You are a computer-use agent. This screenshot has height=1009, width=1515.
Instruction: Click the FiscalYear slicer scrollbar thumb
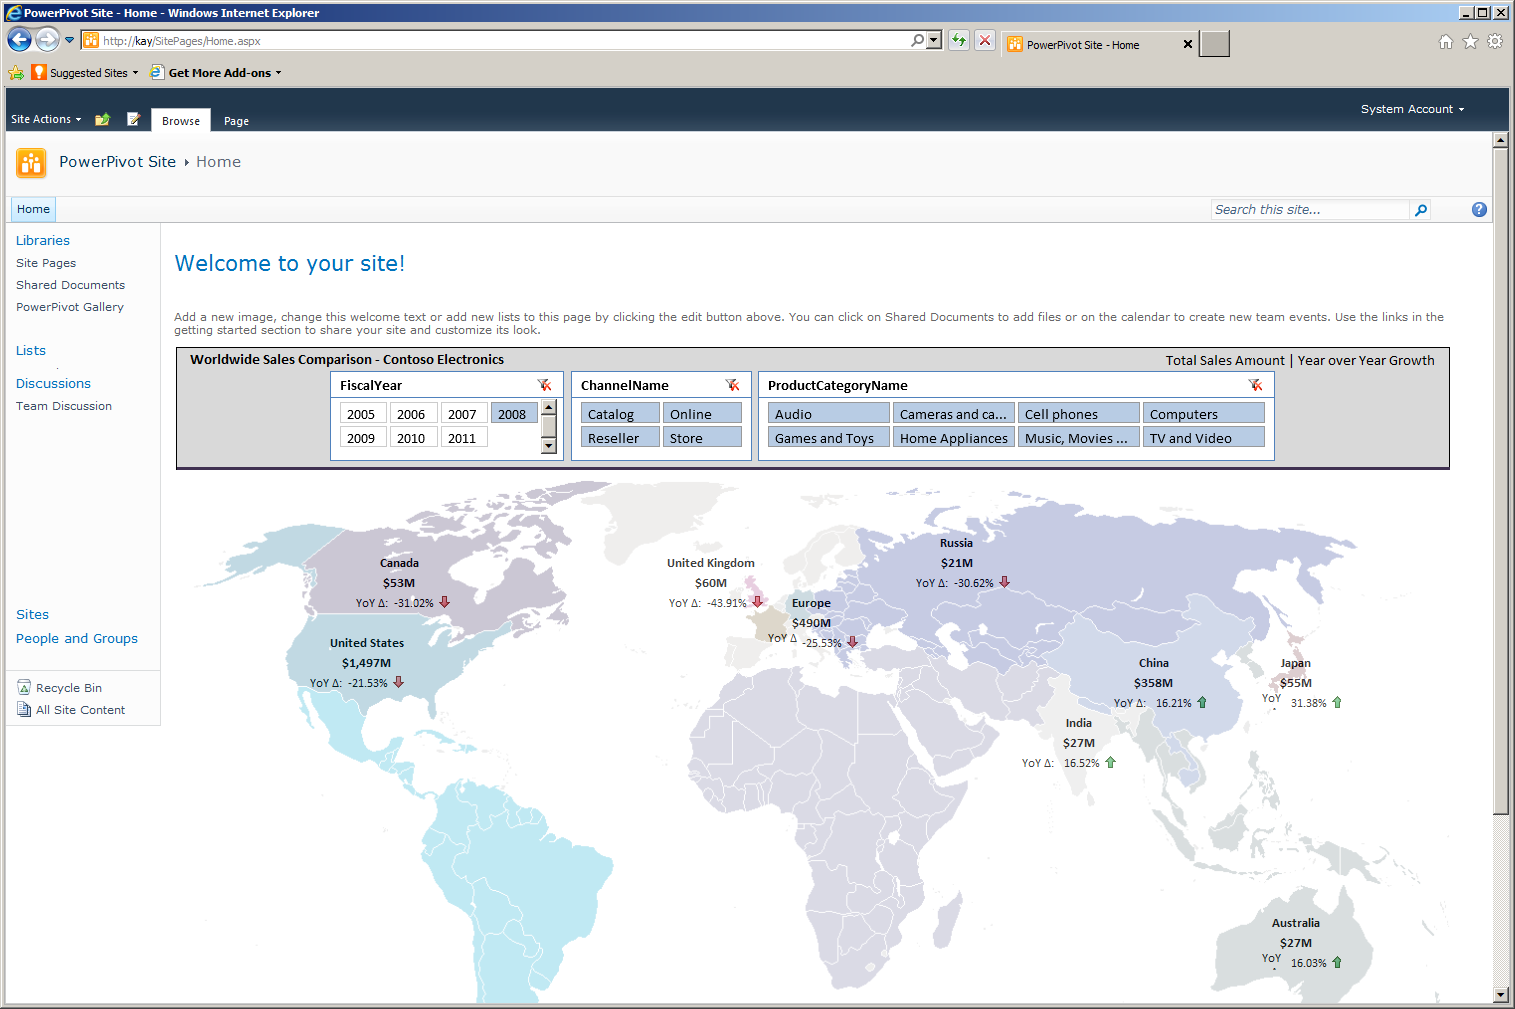tap(548, 425)
